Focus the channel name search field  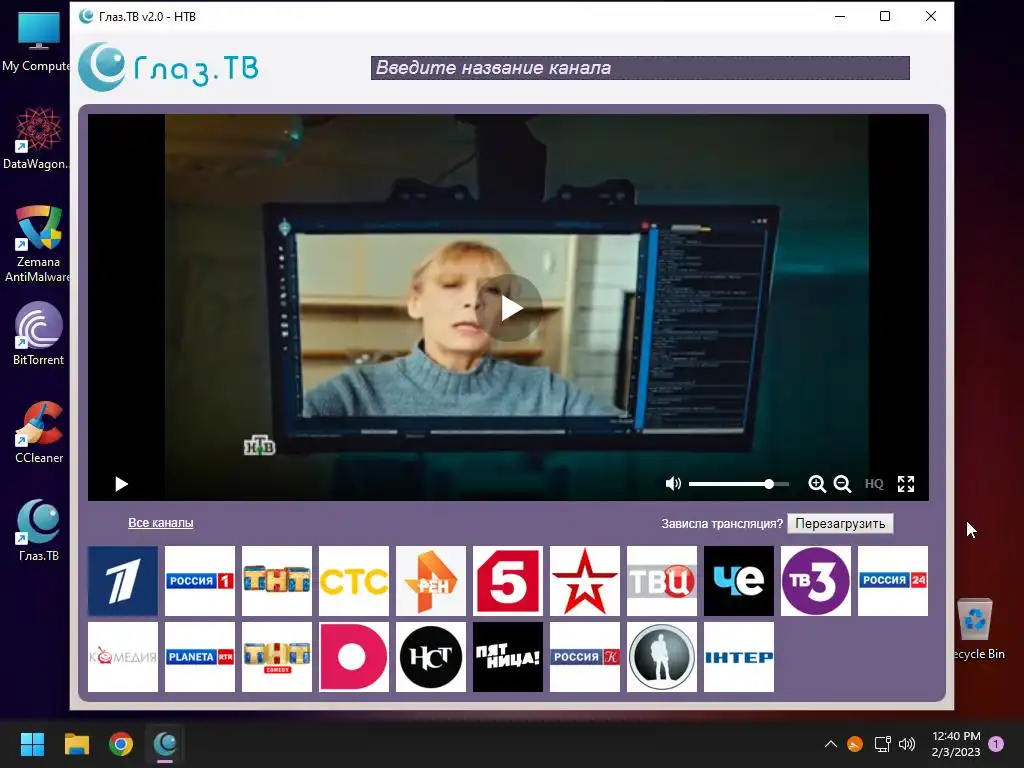pos(640,68)
